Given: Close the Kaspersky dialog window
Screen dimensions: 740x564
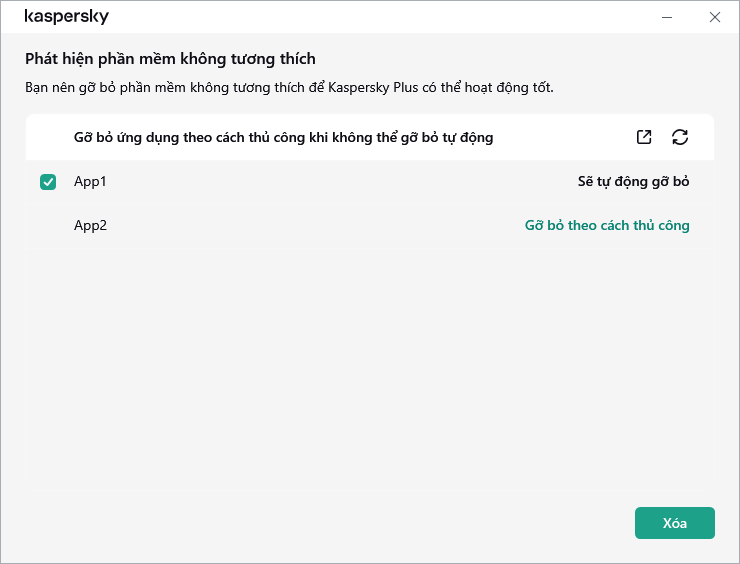Looking at the screenshot, I should [714, 17].
